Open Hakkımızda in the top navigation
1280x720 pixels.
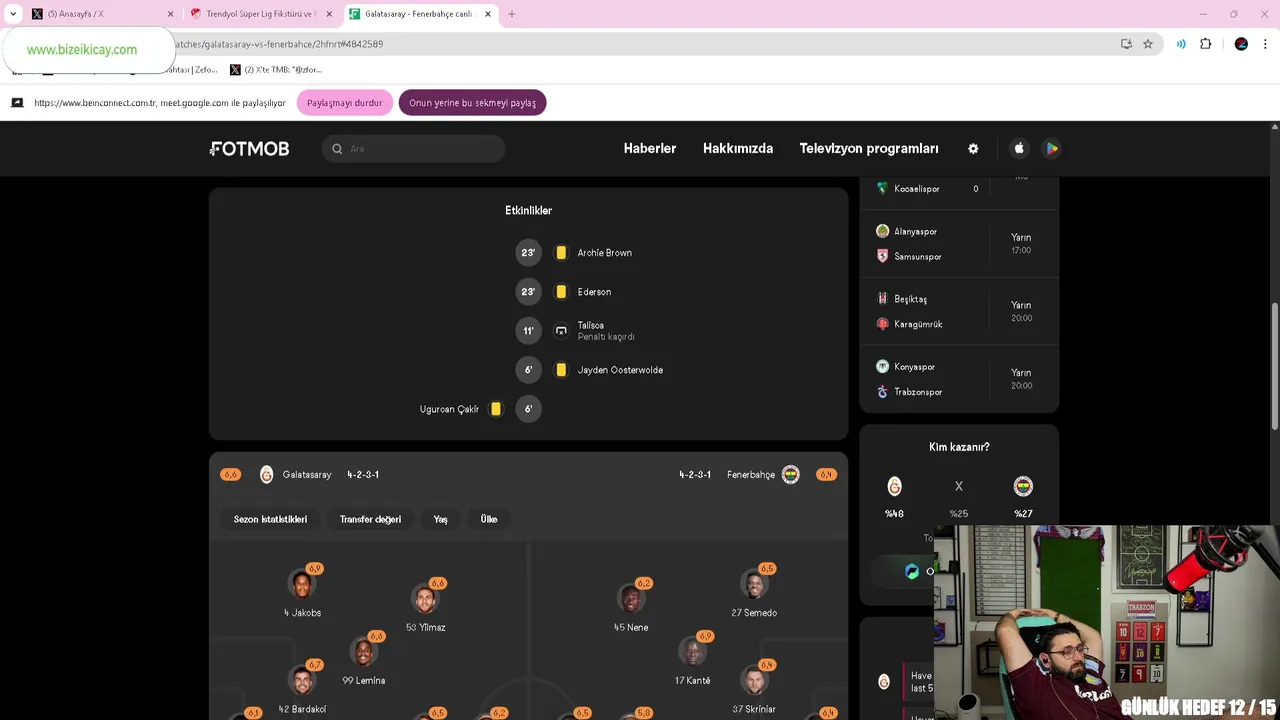(x=738, y=148)
